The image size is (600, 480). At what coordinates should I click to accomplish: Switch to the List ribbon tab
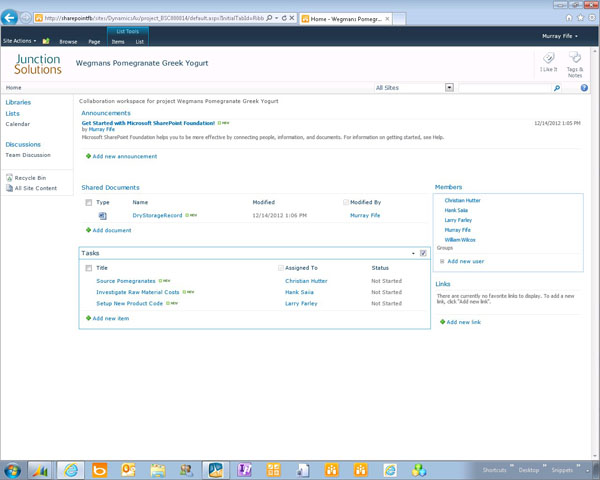pyautogui.click(x=139, y=42)
